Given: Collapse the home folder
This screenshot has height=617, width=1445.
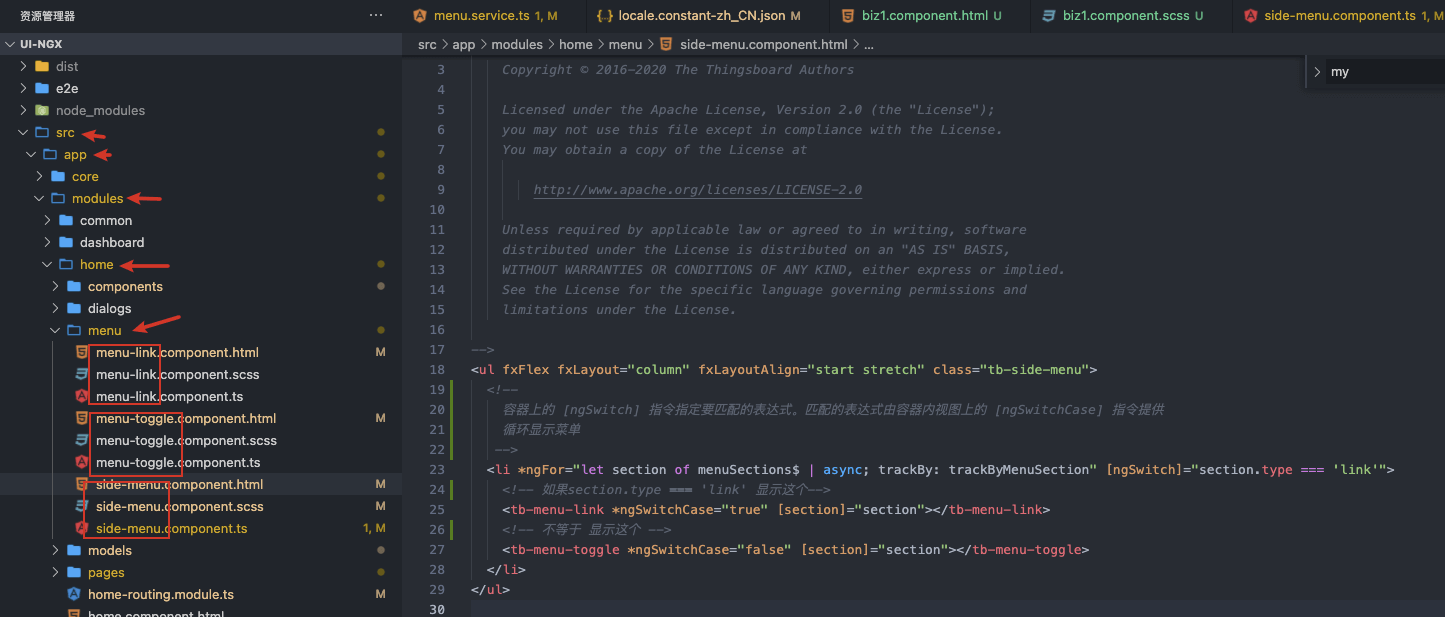Looking at the screenshot, I should (x=48, y=264).
